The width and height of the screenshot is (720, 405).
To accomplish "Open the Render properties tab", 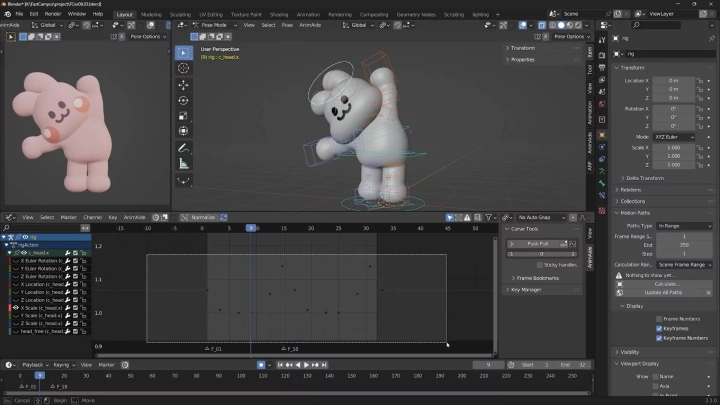I will pos(602,56).
